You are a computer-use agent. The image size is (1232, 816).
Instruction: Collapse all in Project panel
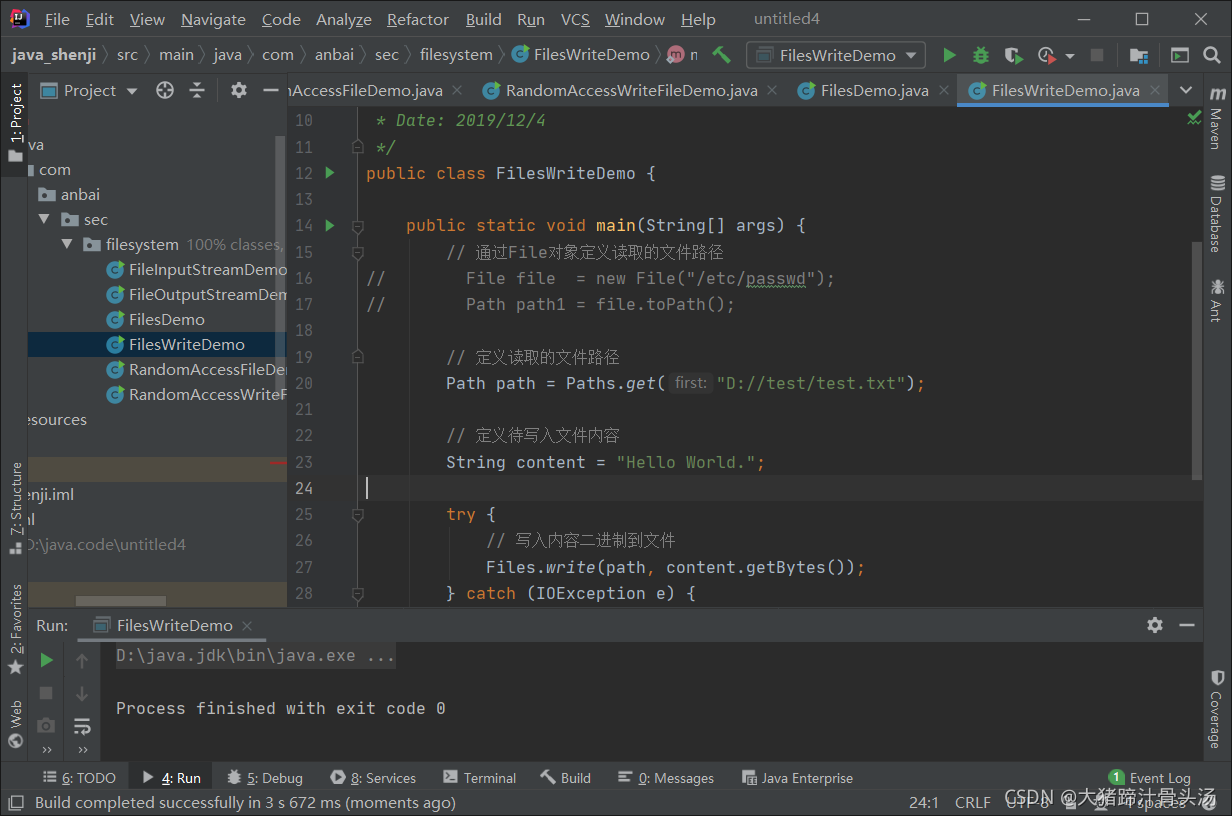pyautogui.click(x=197, y=90)
